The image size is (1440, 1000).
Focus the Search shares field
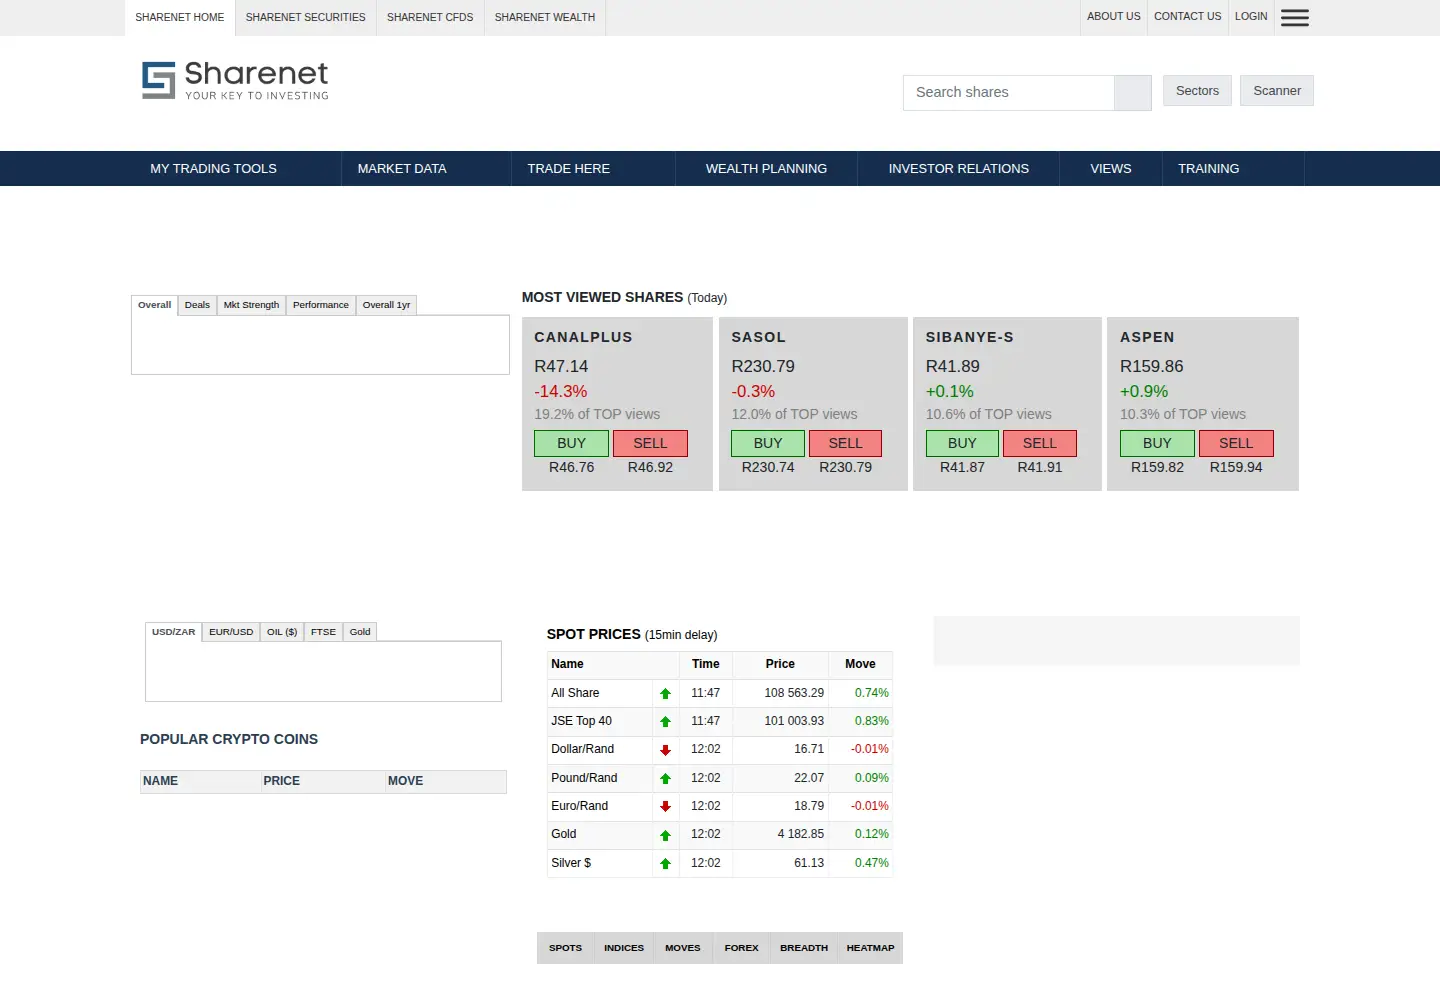[x=1008, y=92]
